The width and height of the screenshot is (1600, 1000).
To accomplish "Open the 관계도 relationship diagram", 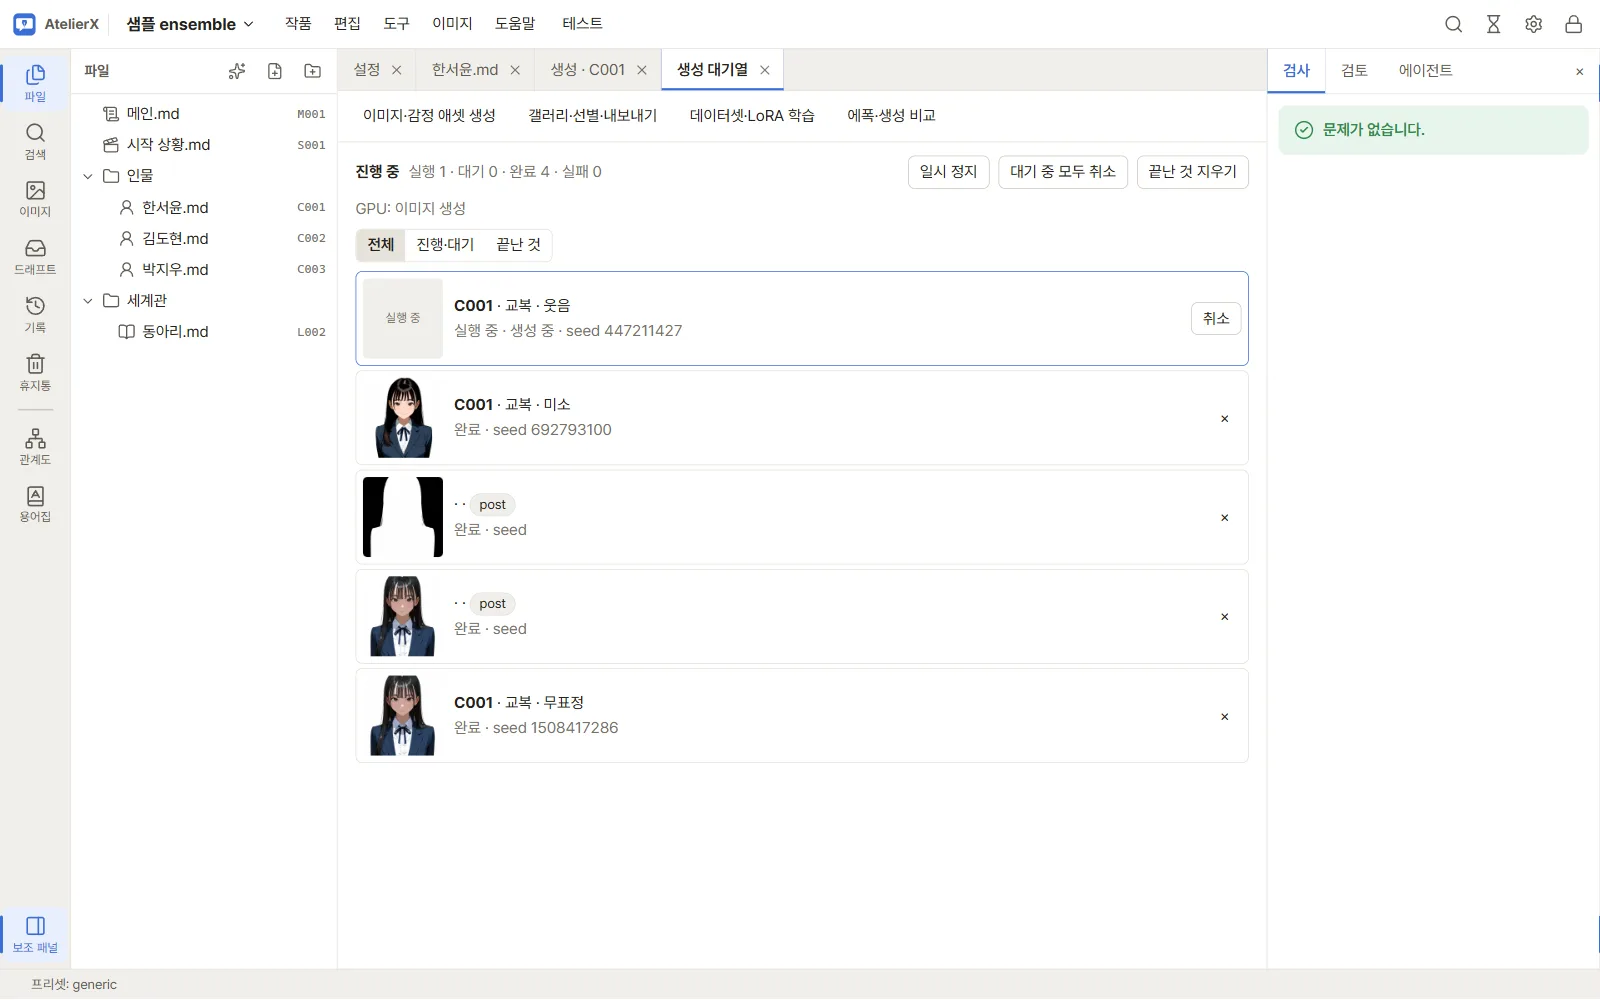I will pyautogui.click(x=35, y=447).
